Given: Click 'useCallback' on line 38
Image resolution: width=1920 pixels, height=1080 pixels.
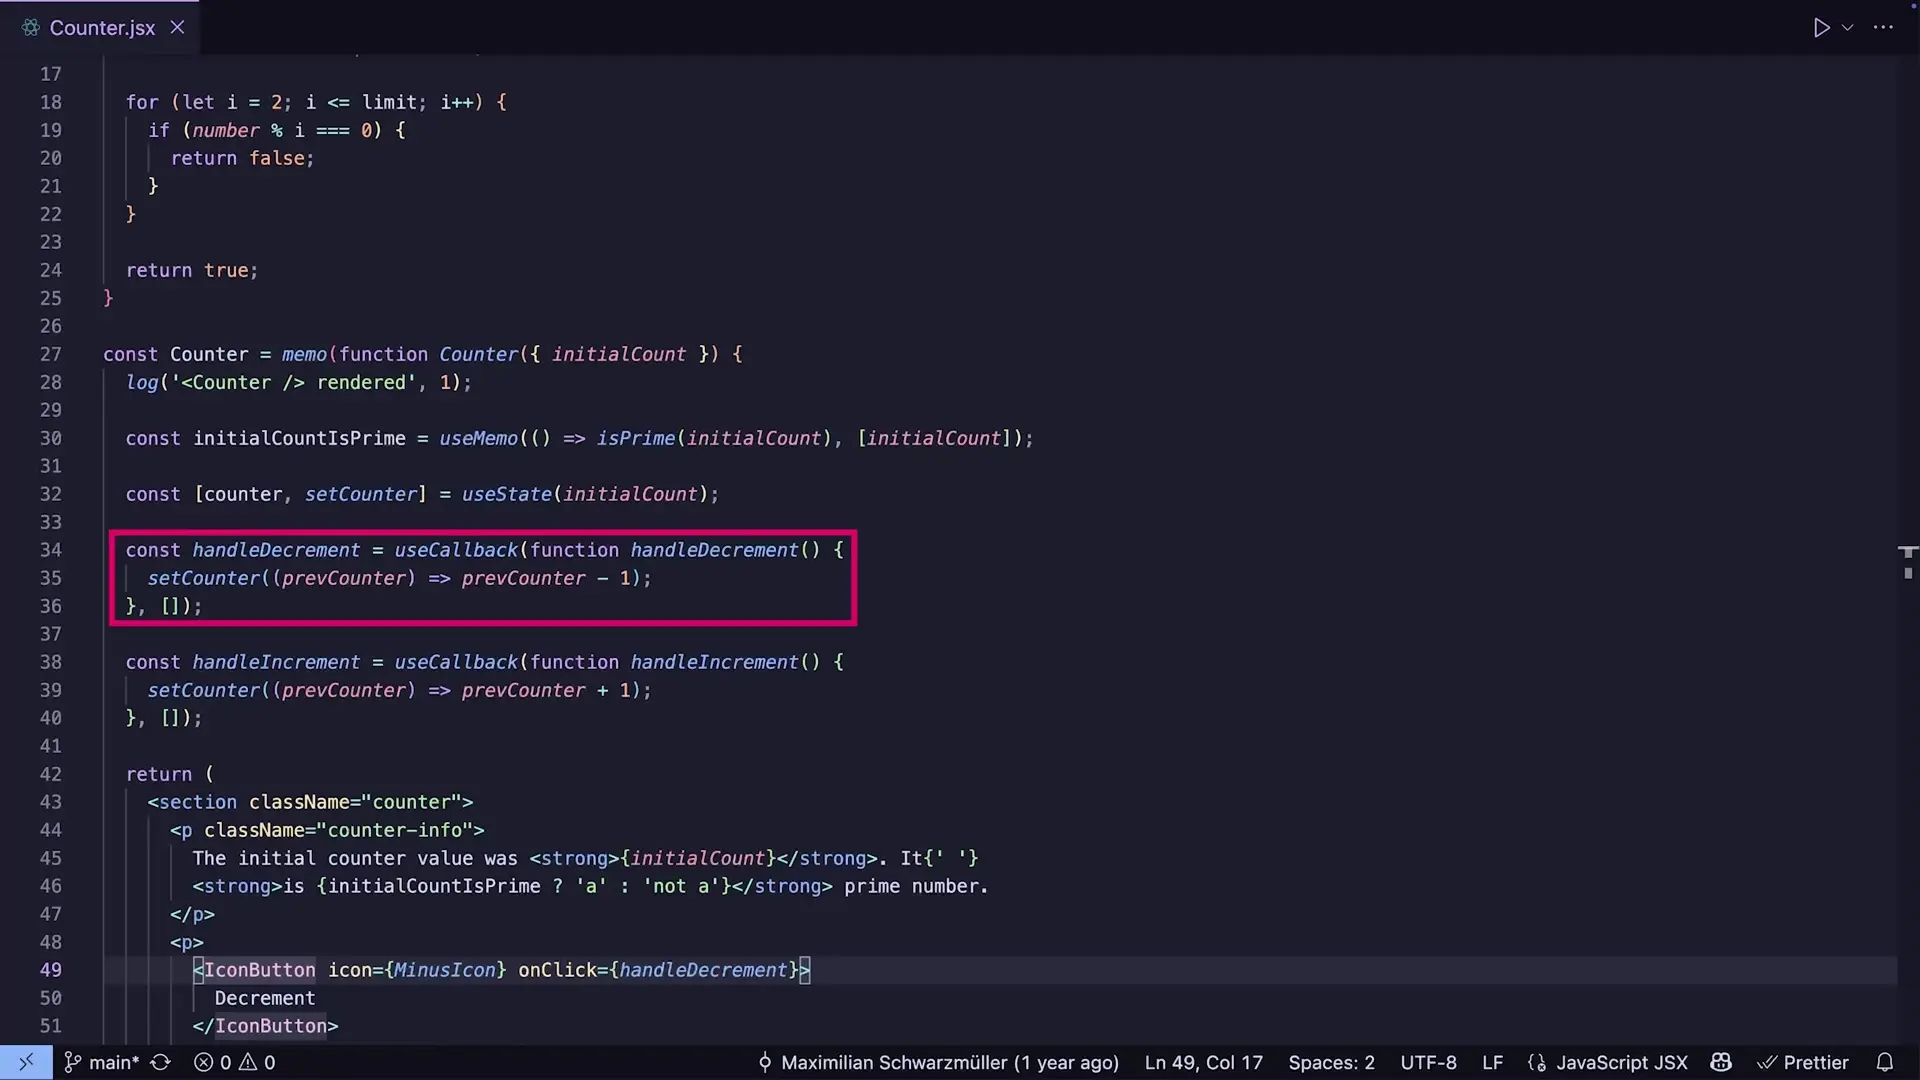Looking at the screenshot, I should pyautogui.click(x=456, y=662).
